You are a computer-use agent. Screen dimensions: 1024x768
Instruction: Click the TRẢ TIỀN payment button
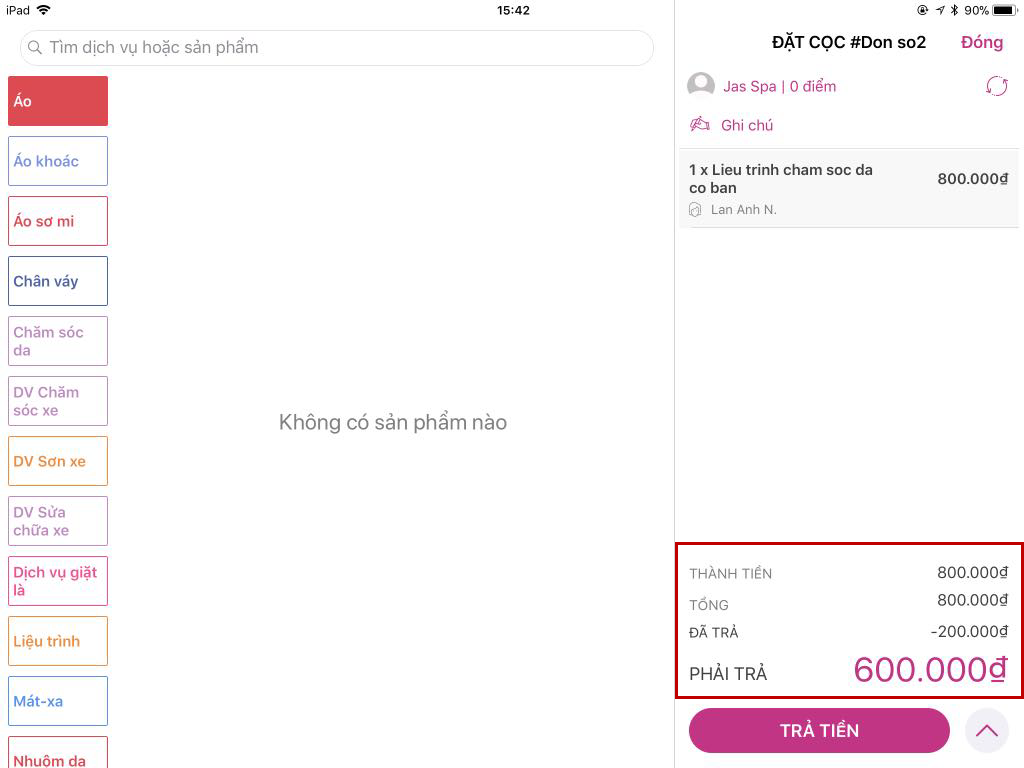[819, 731]
